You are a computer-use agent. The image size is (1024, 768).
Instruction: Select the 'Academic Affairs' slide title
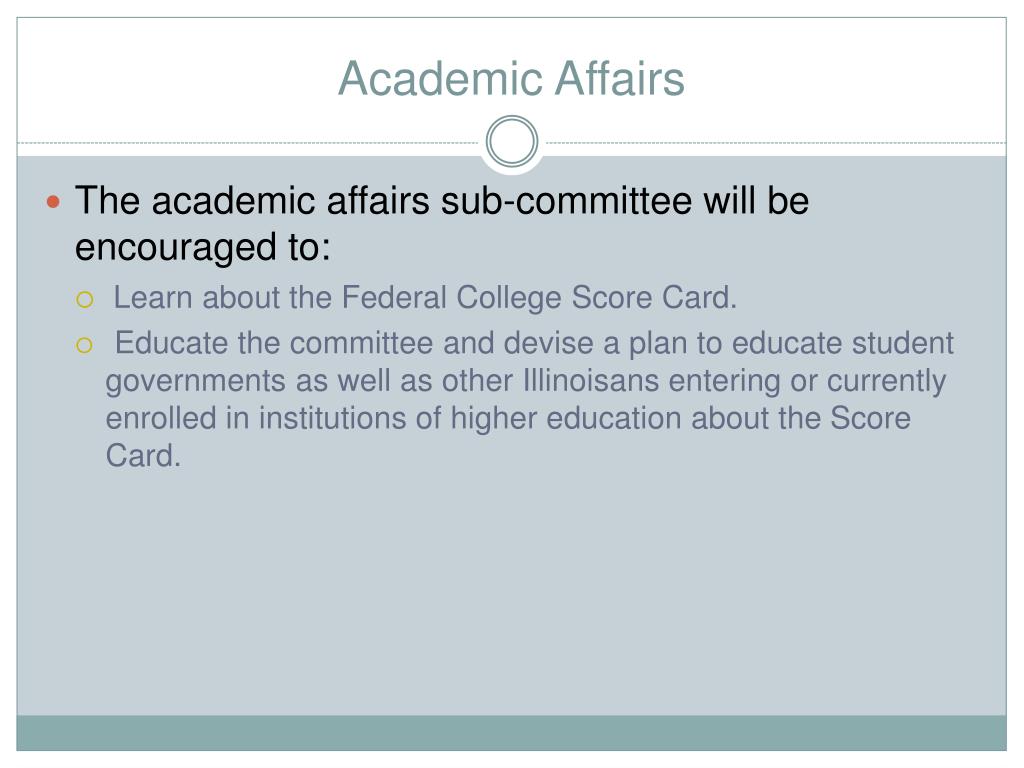pos(511,78)
